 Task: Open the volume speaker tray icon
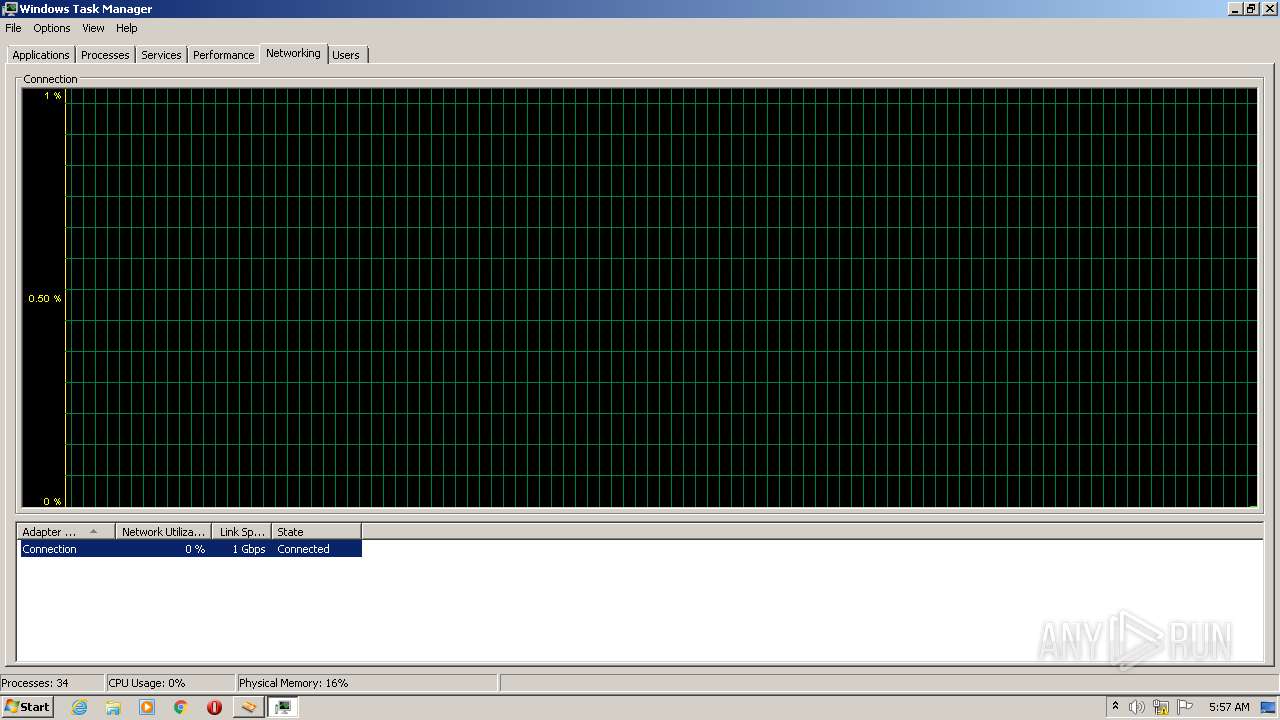1137,707
